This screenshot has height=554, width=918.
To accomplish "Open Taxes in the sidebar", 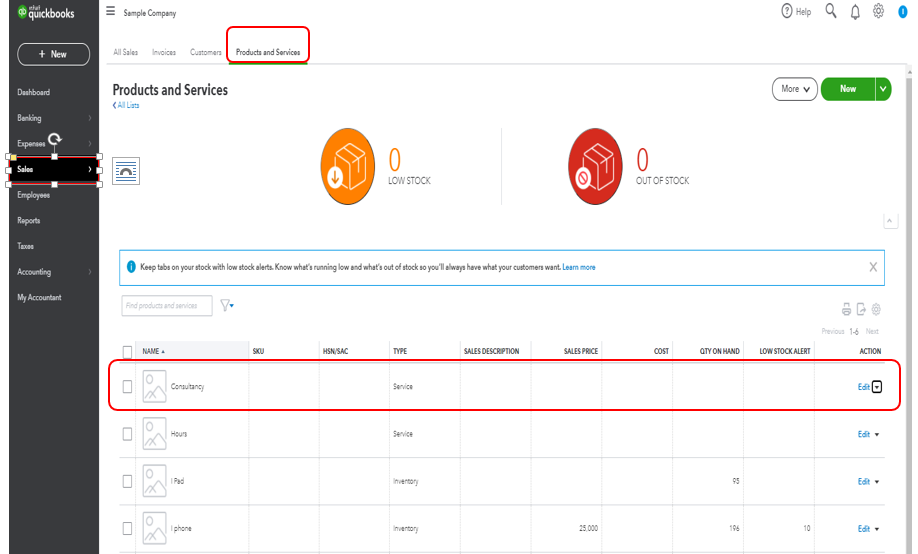I will tap(25, 246).
